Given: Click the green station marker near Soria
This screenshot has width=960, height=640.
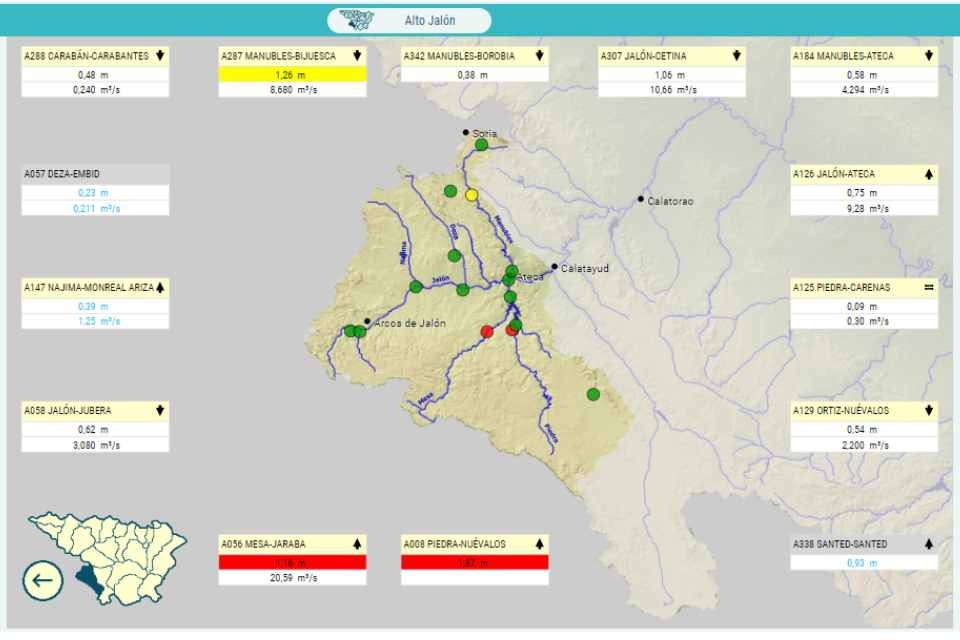Looking at the screenshot, I should coord(481,145).
